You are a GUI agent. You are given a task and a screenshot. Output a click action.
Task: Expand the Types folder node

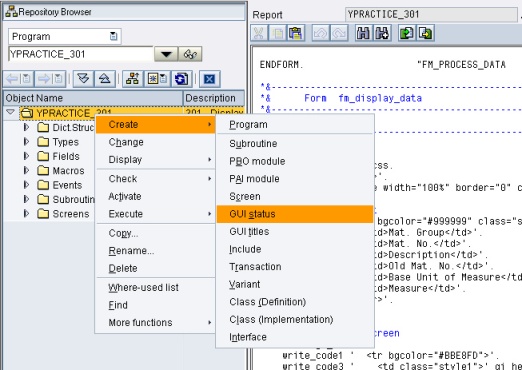pos(26,142)
